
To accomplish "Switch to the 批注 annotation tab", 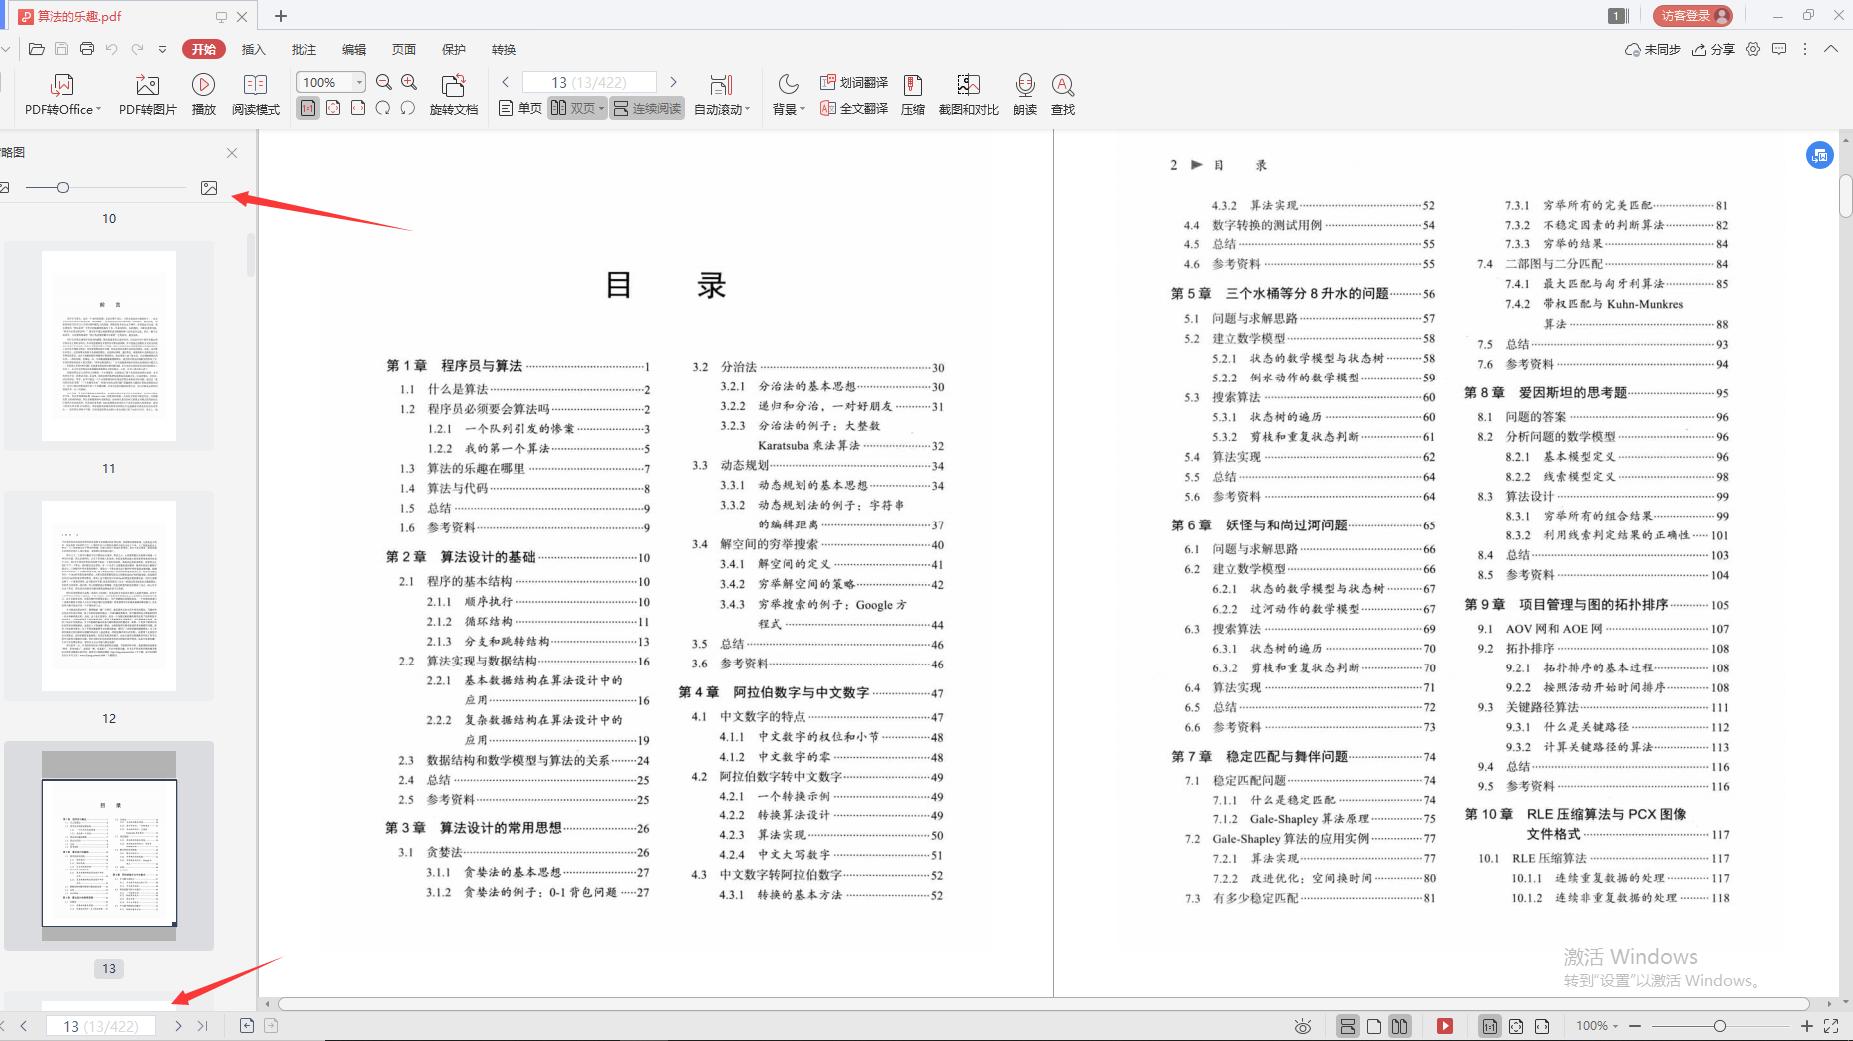I will [303, 49].
